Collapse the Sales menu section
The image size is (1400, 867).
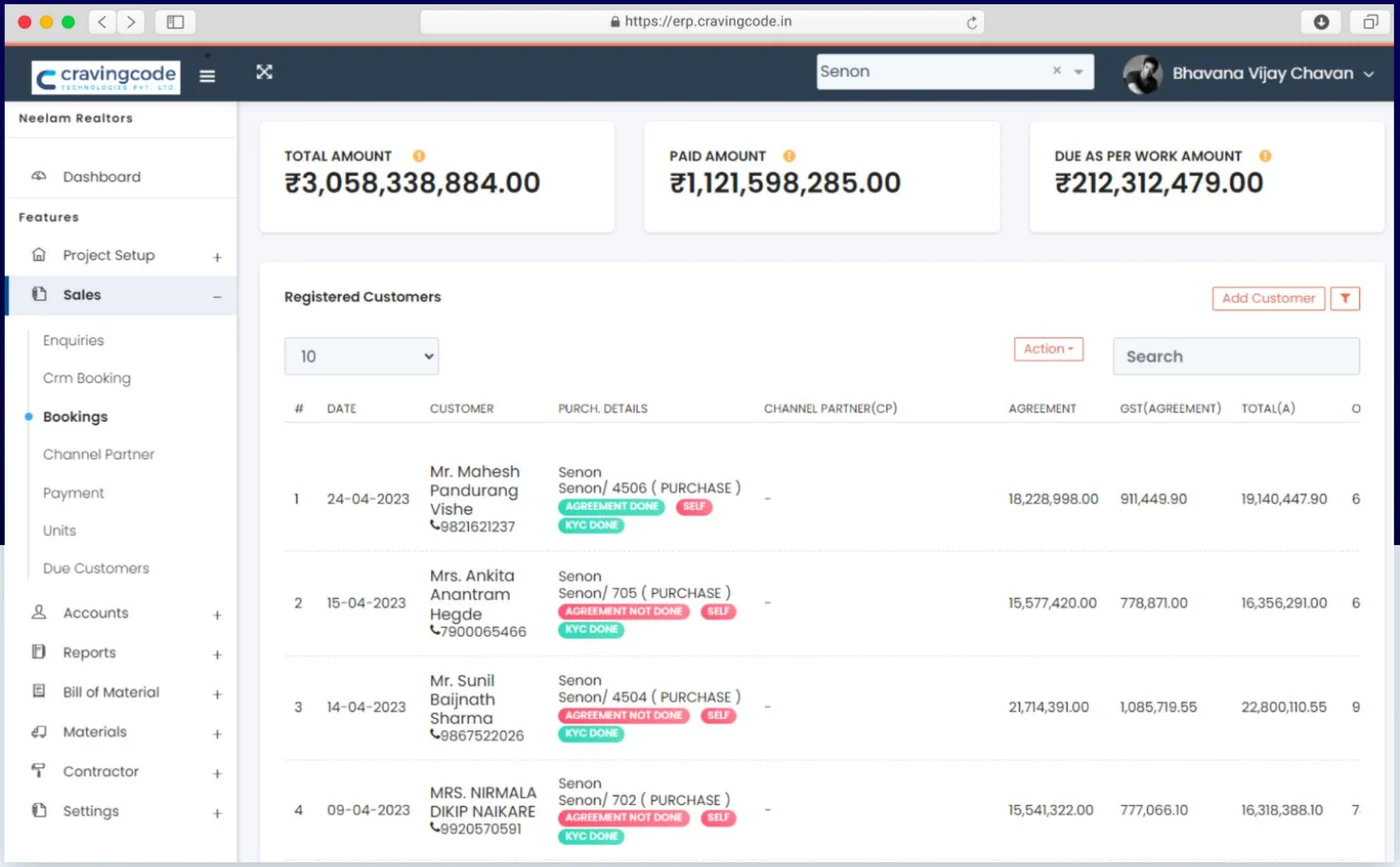click(x=217, y=296)
